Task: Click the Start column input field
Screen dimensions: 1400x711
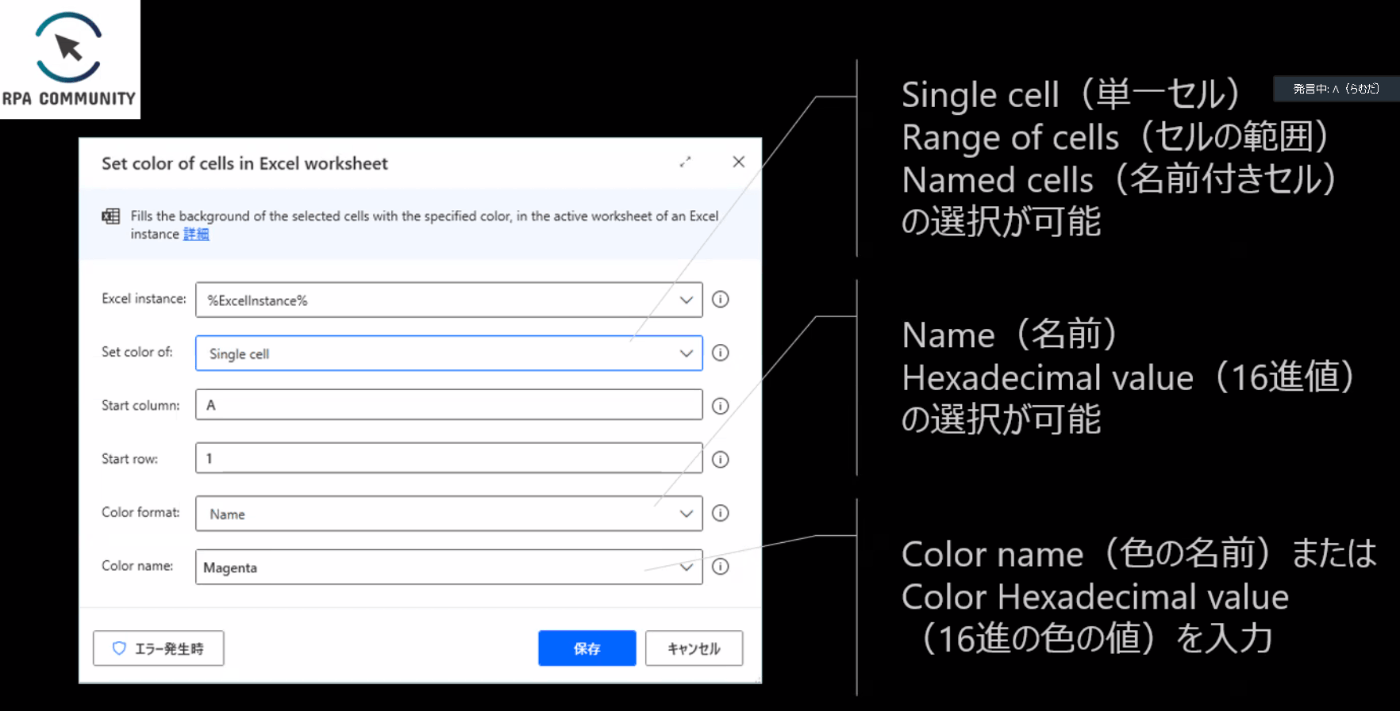Action: (x=449, y=405)
